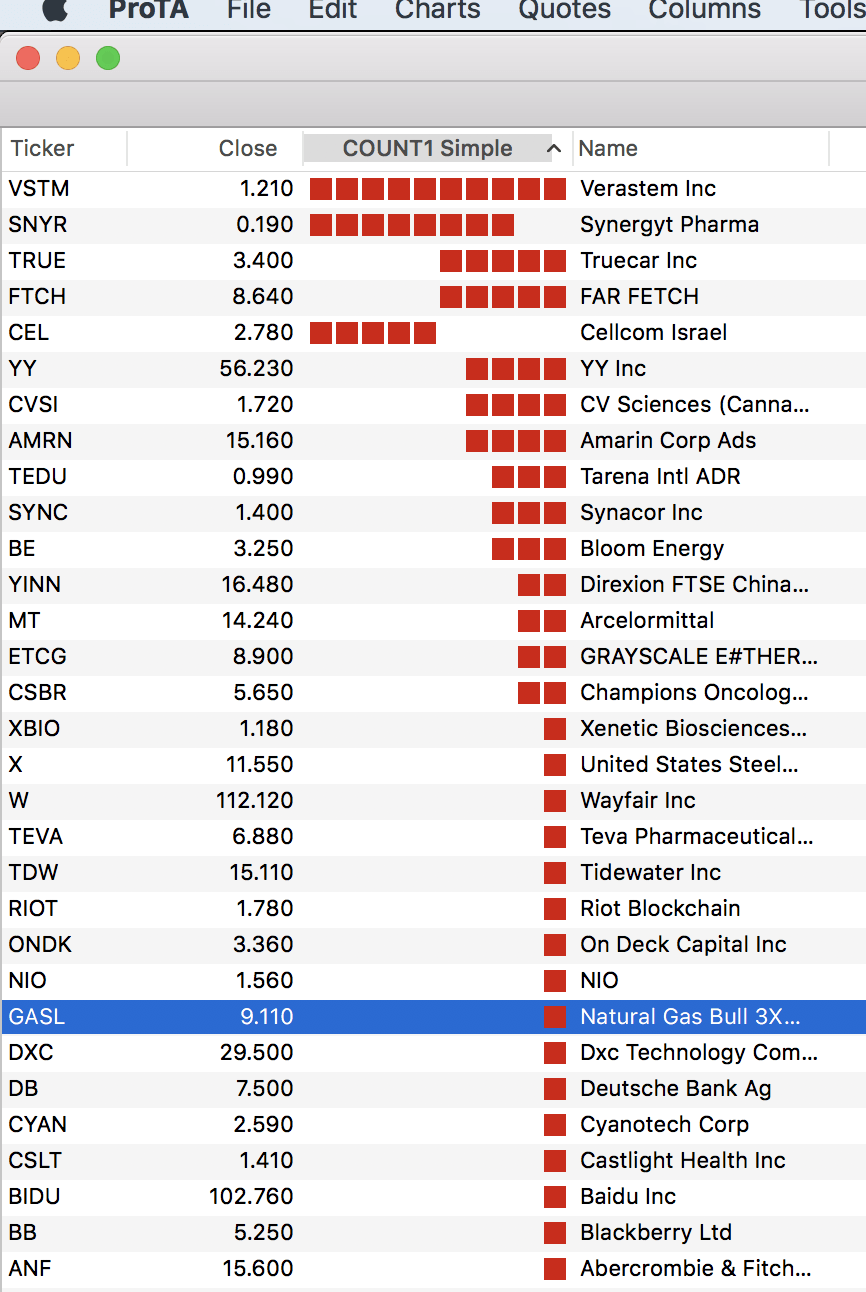Click the close price 29.500
This screenshot has height=1292, width=866.
256,1052
